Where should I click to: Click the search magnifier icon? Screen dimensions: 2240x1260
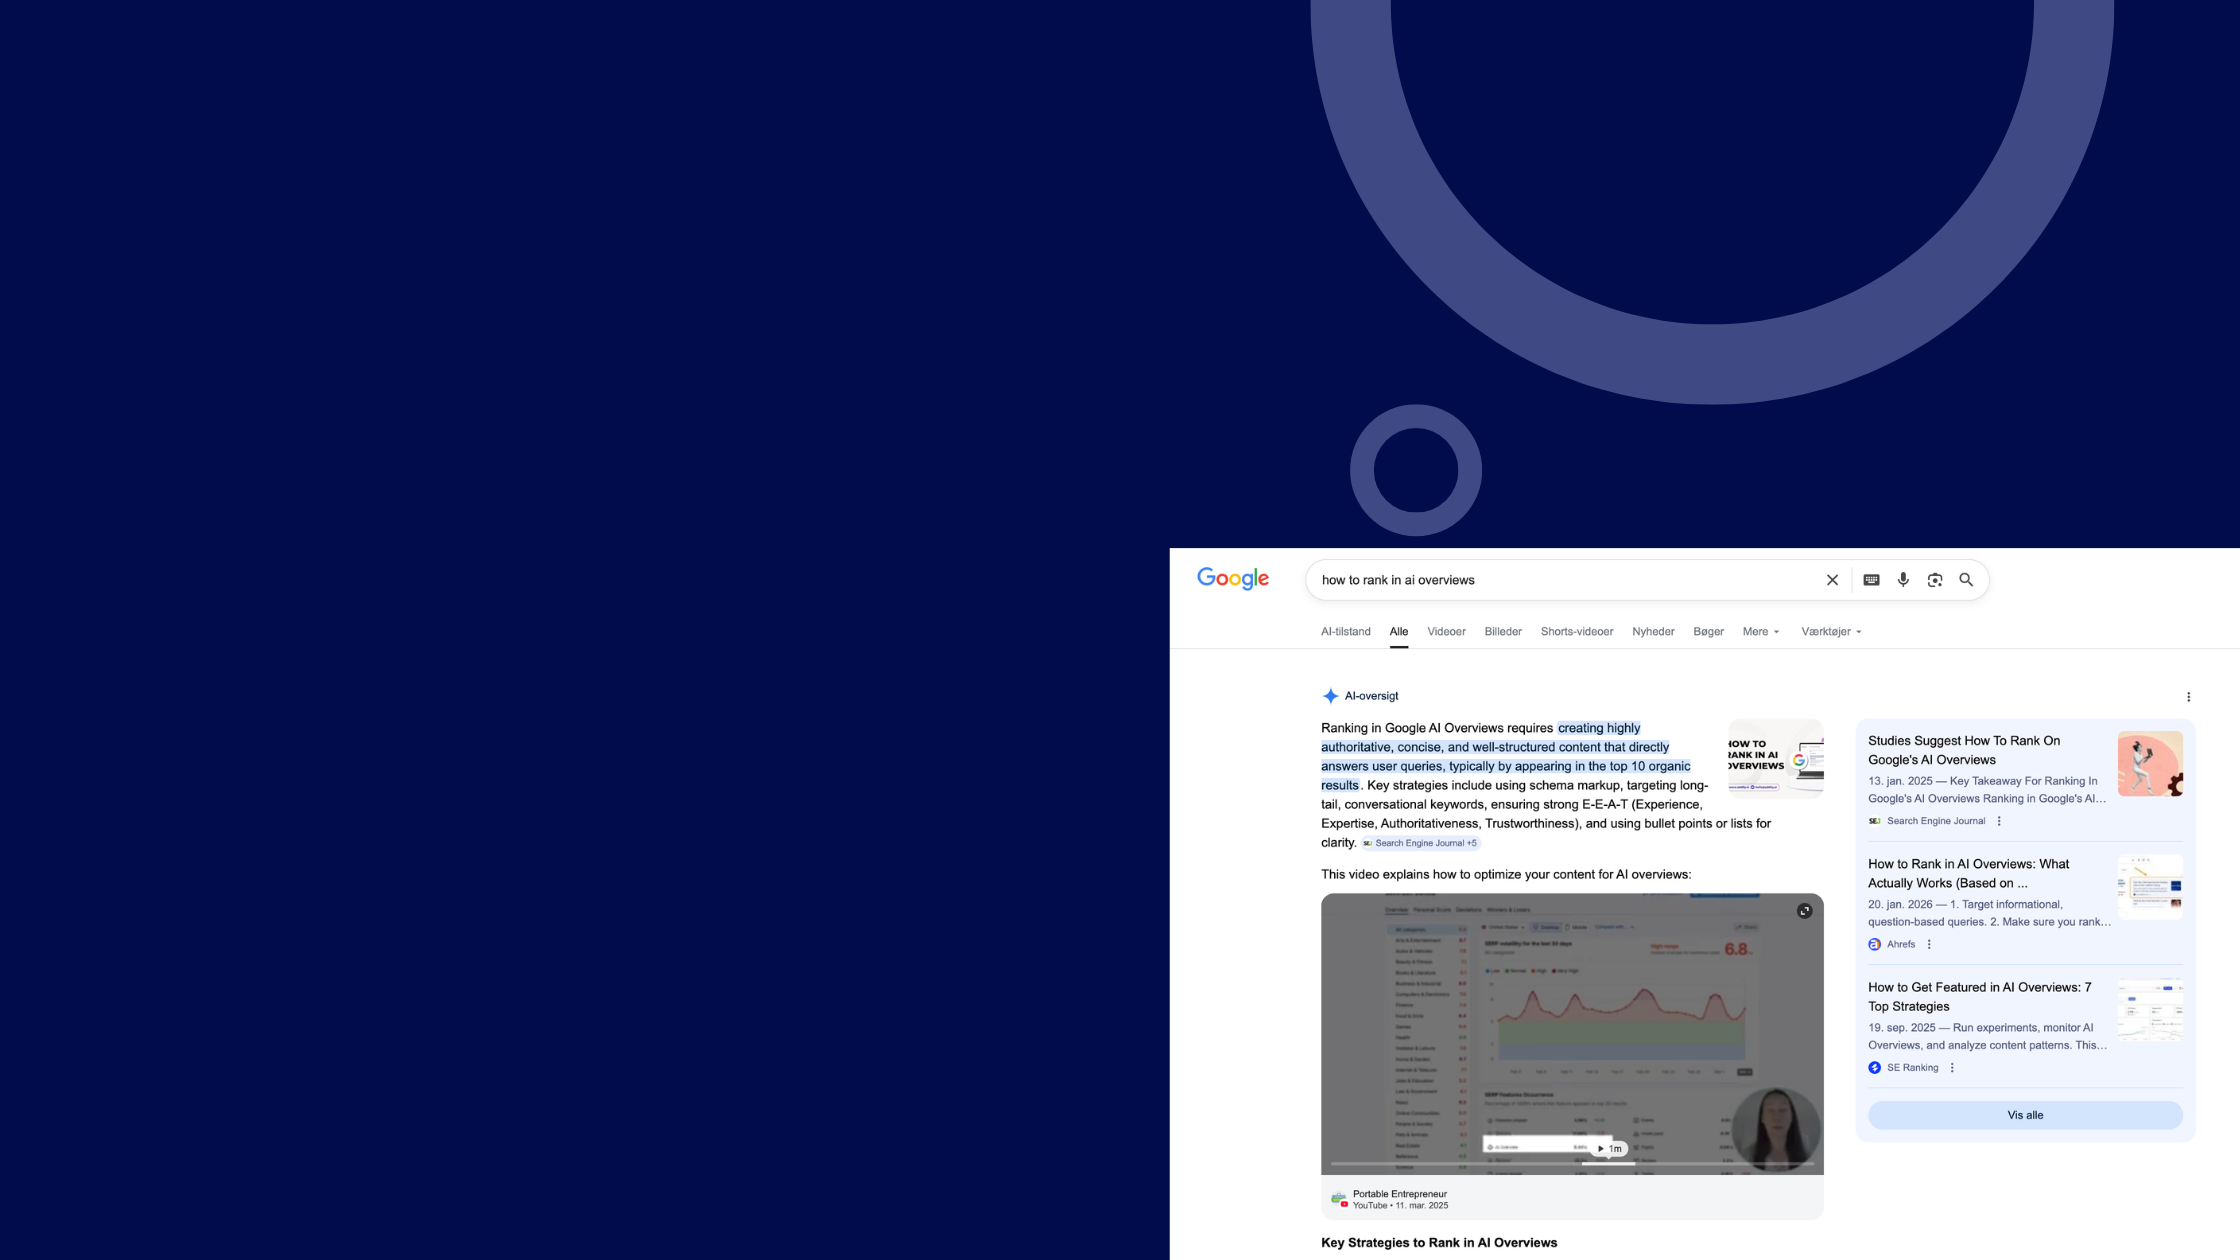click(1966, 580)
